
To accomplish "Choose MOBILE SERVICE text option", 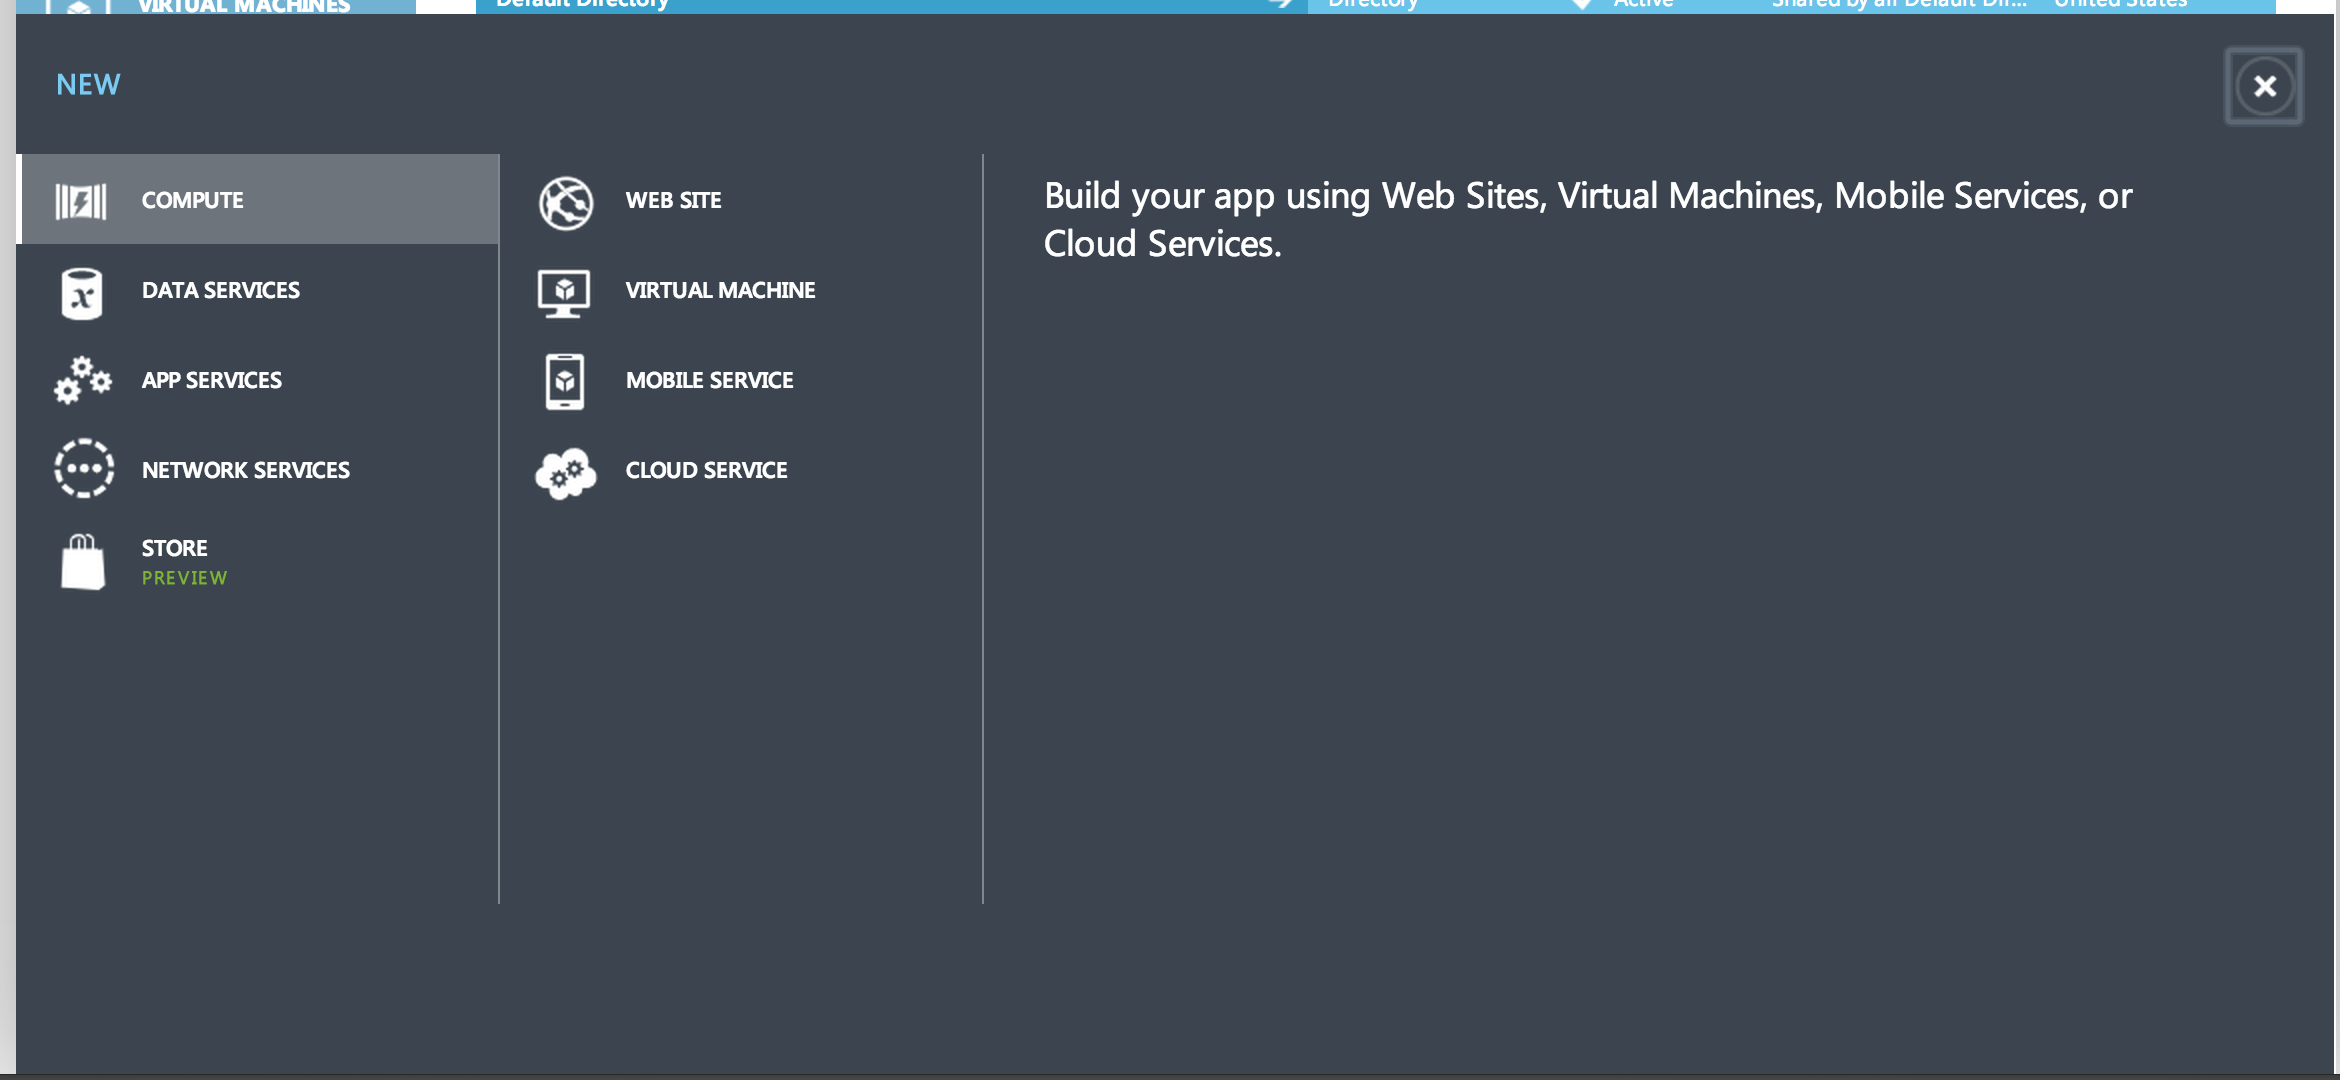I will [x=709, y=380].
